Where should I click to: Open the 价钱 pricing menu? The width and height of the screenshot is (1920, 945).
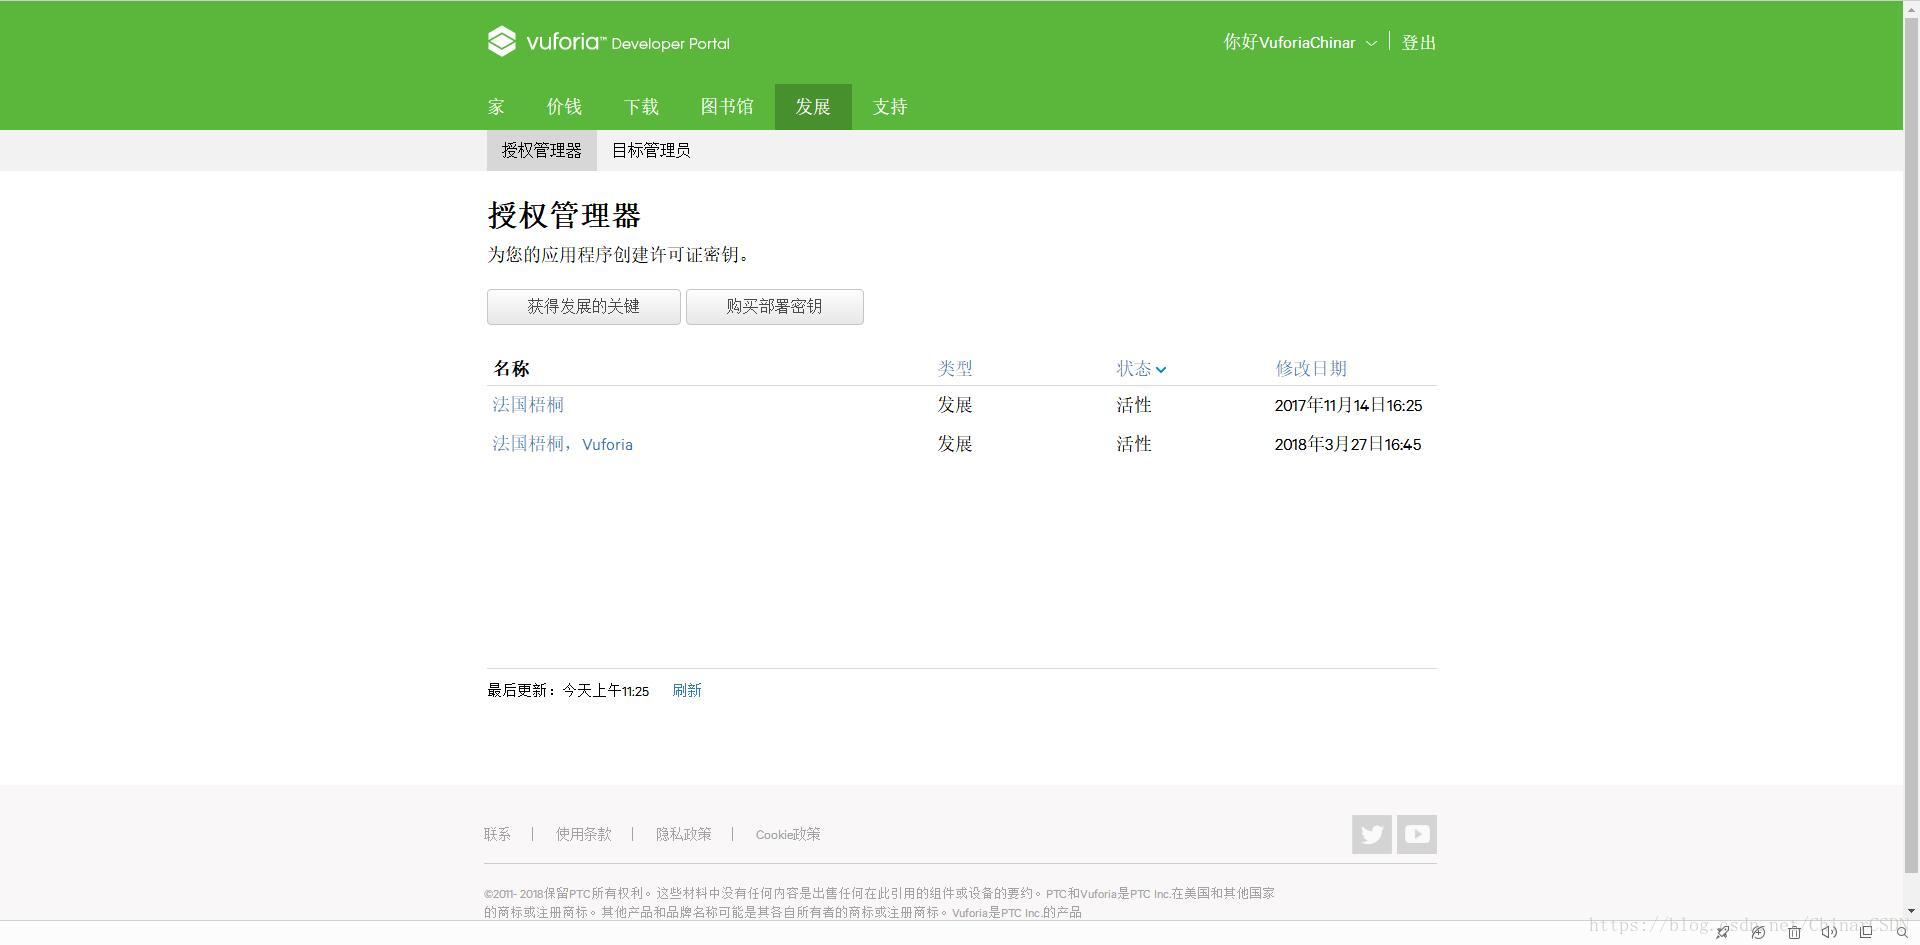click(564, 107)
